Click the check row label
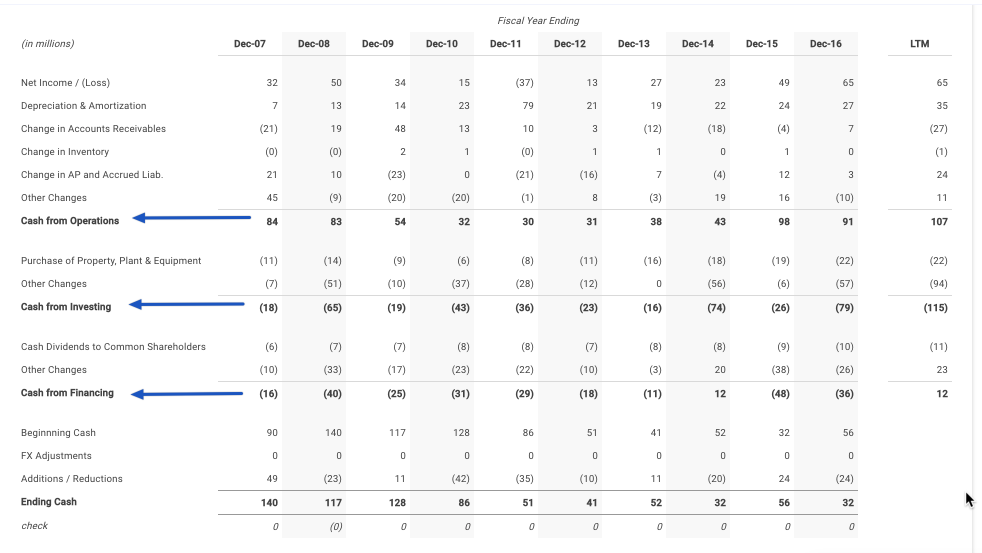This screenshot has width=982, height=553. pos(34,525)
